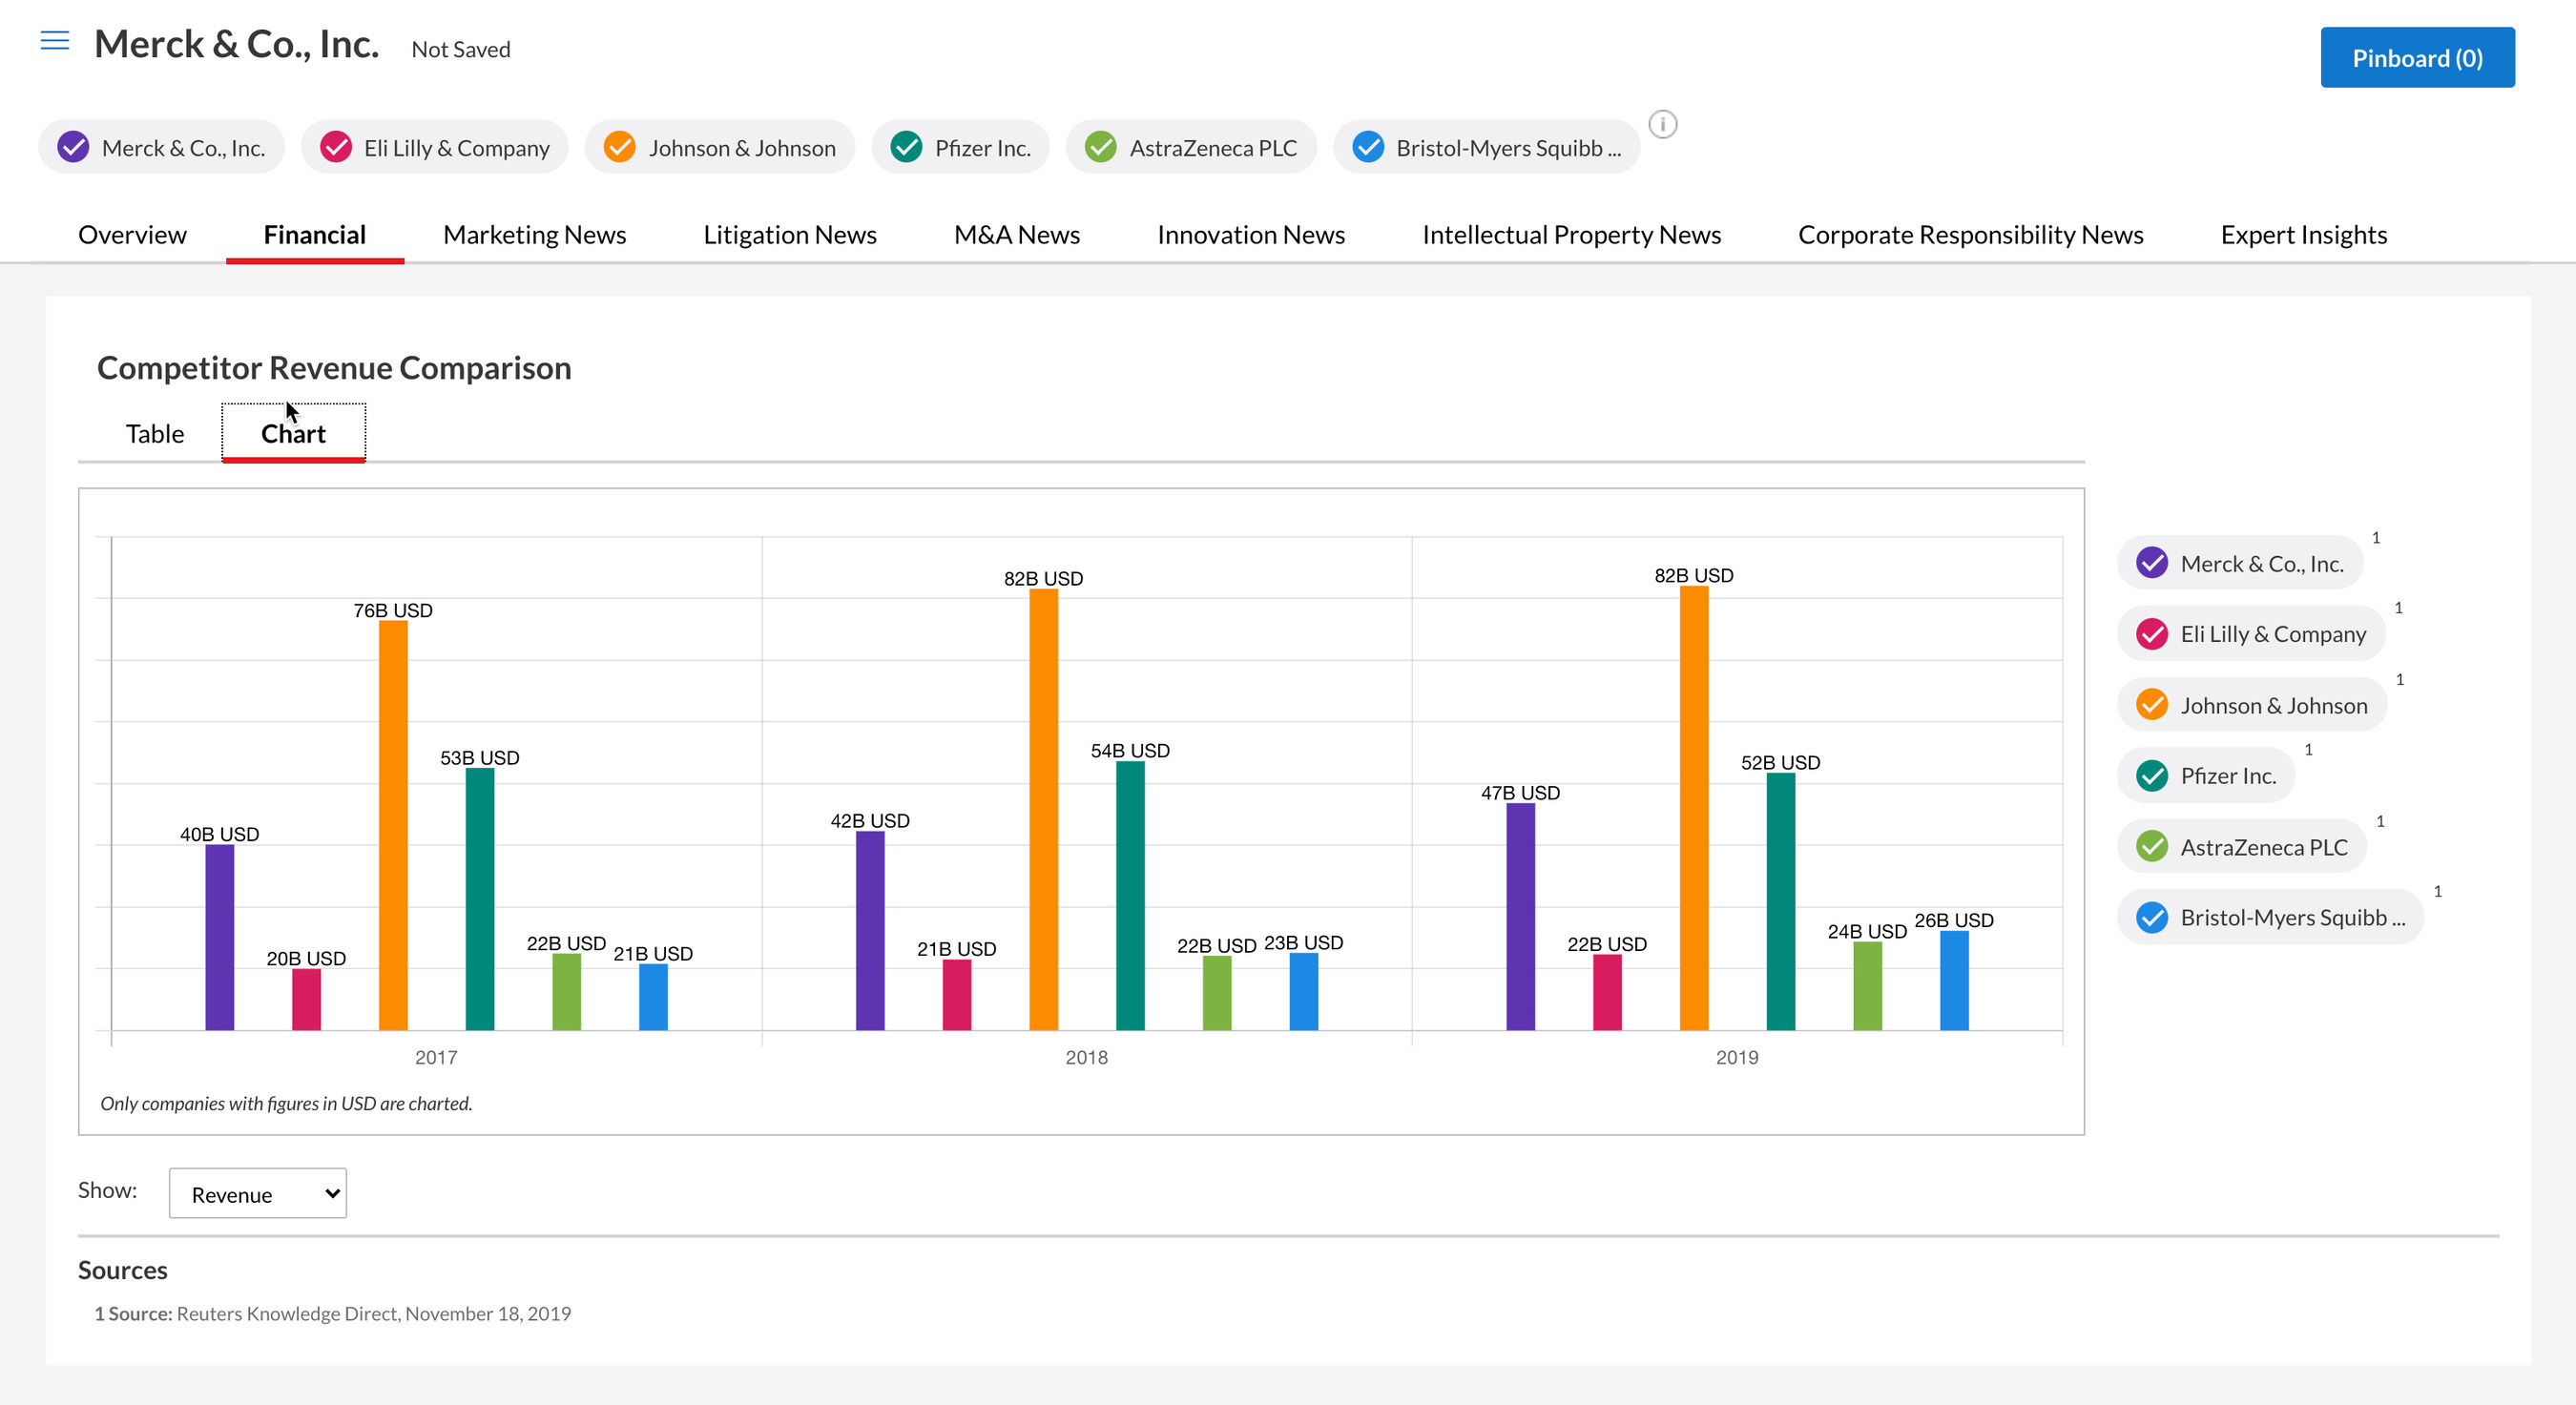Click pink checkmark icon on top Eli Lilly chip
This screenshot has height=1405, width=2576.
[x=335, y=148]
